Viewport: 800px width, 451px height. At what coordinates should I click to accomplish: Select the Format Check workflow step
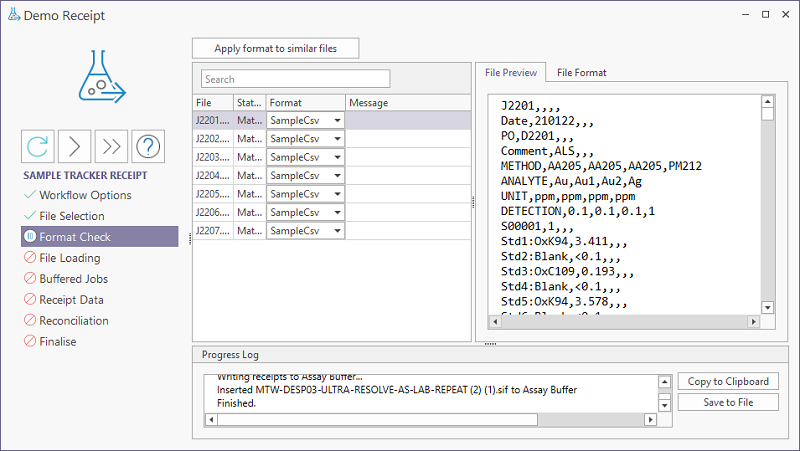pyautogui.click(x=75, y=237)
